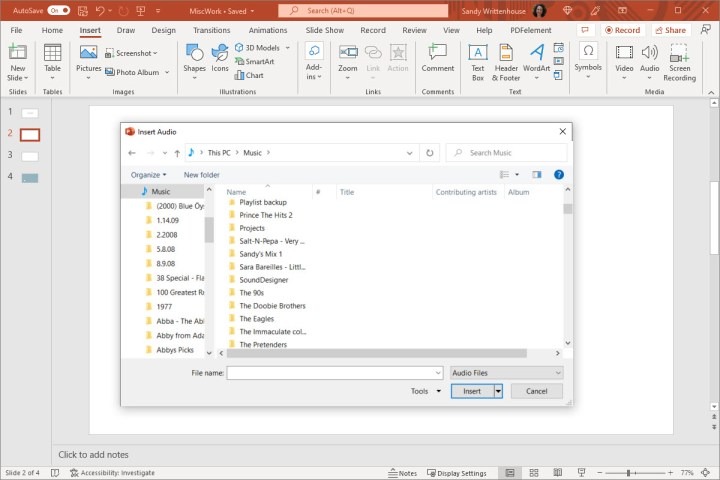Open the Shapes gallery
This screenshot has width=720, height=480.
click(194, 61)
